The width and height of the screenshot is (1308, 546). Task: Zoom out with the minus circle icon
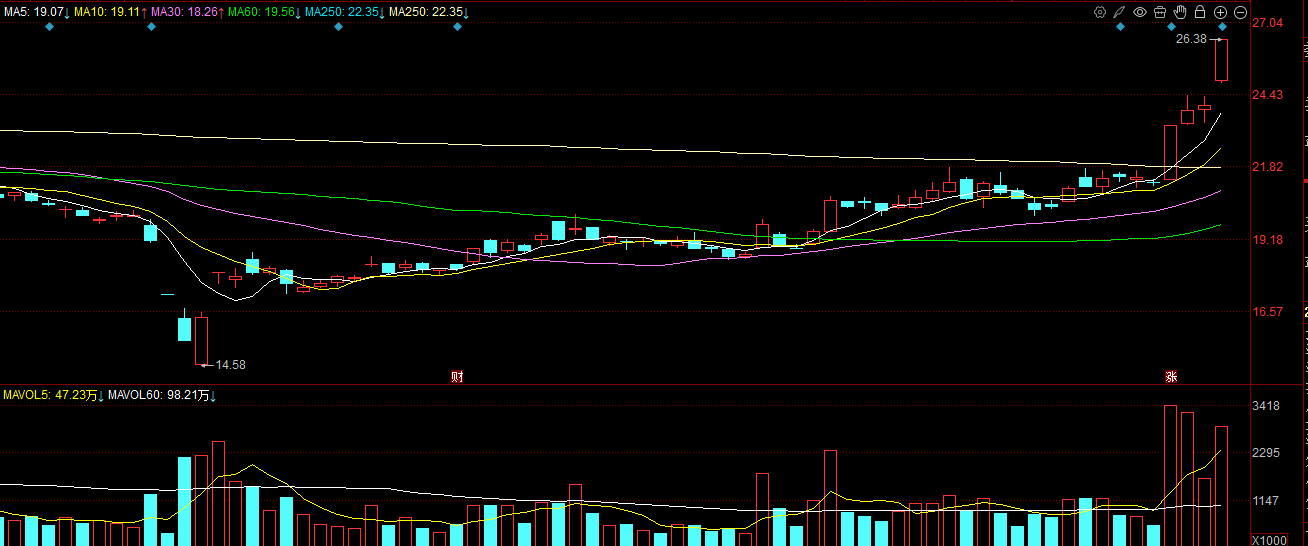[x=1241, y=12]
